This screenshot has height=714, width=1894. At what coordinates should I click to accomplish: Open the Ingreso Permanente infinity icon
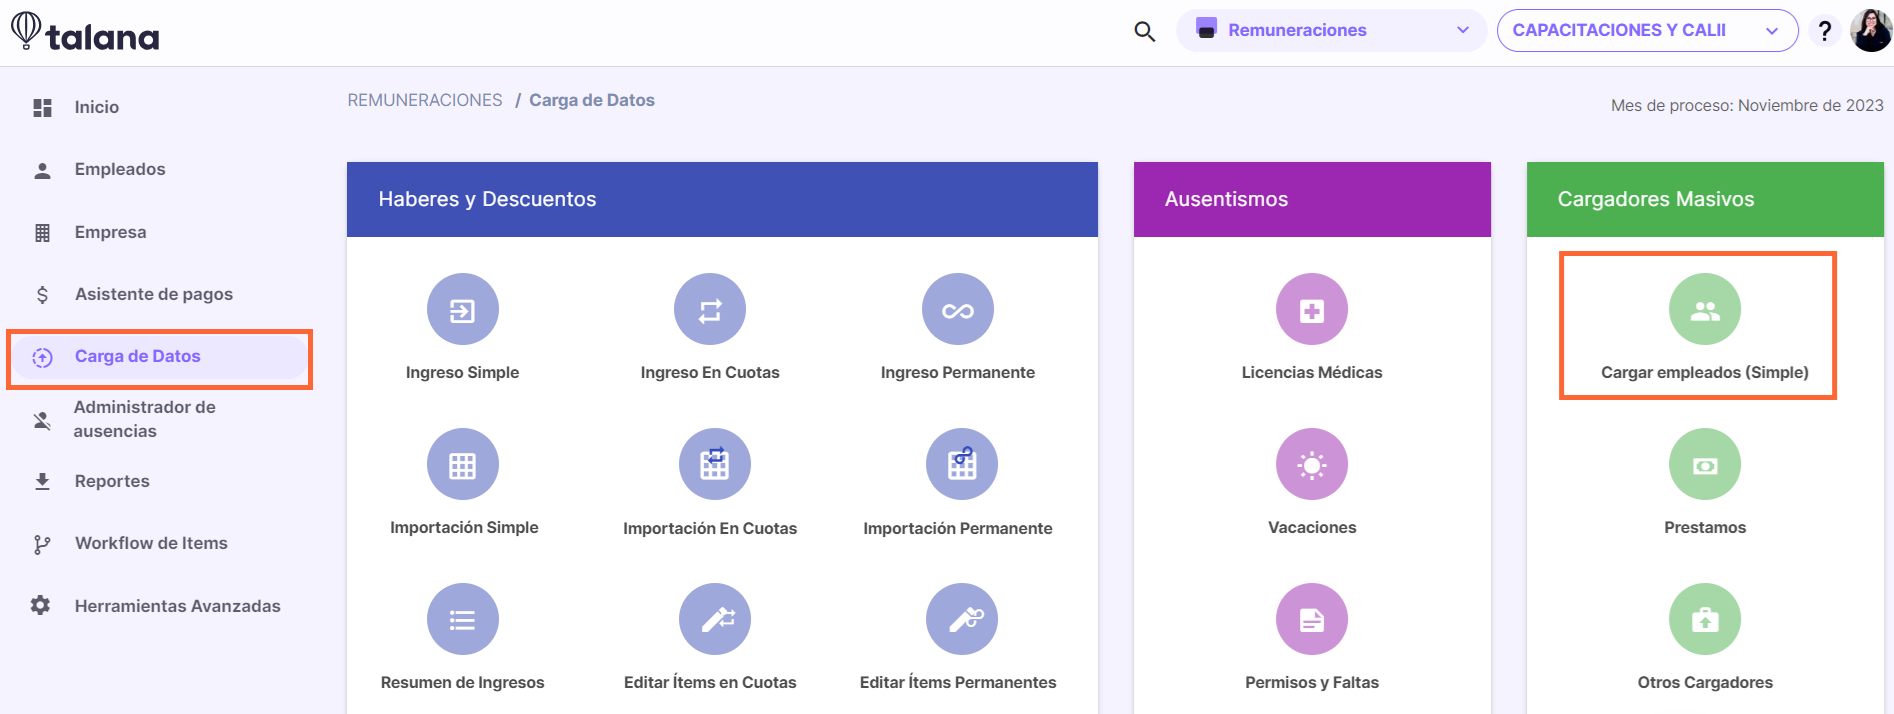point(958,309)
